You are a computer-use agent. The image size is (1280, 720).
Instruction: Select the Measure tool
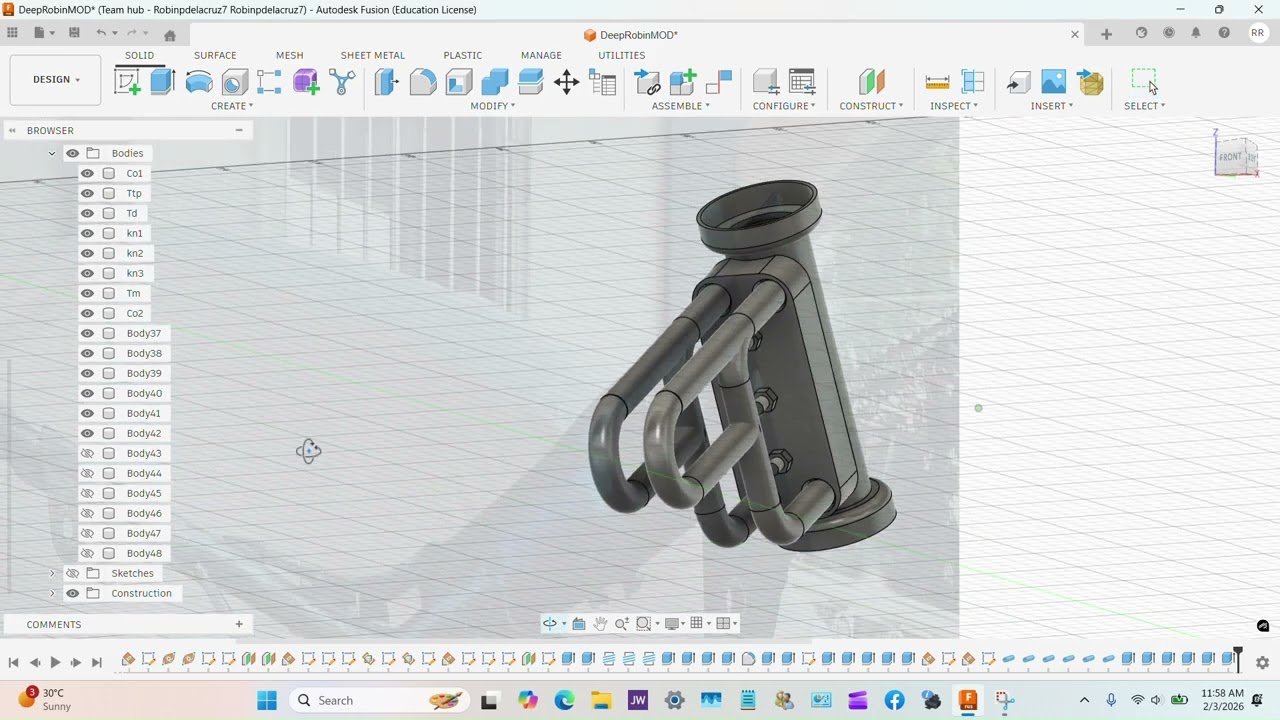937,82
